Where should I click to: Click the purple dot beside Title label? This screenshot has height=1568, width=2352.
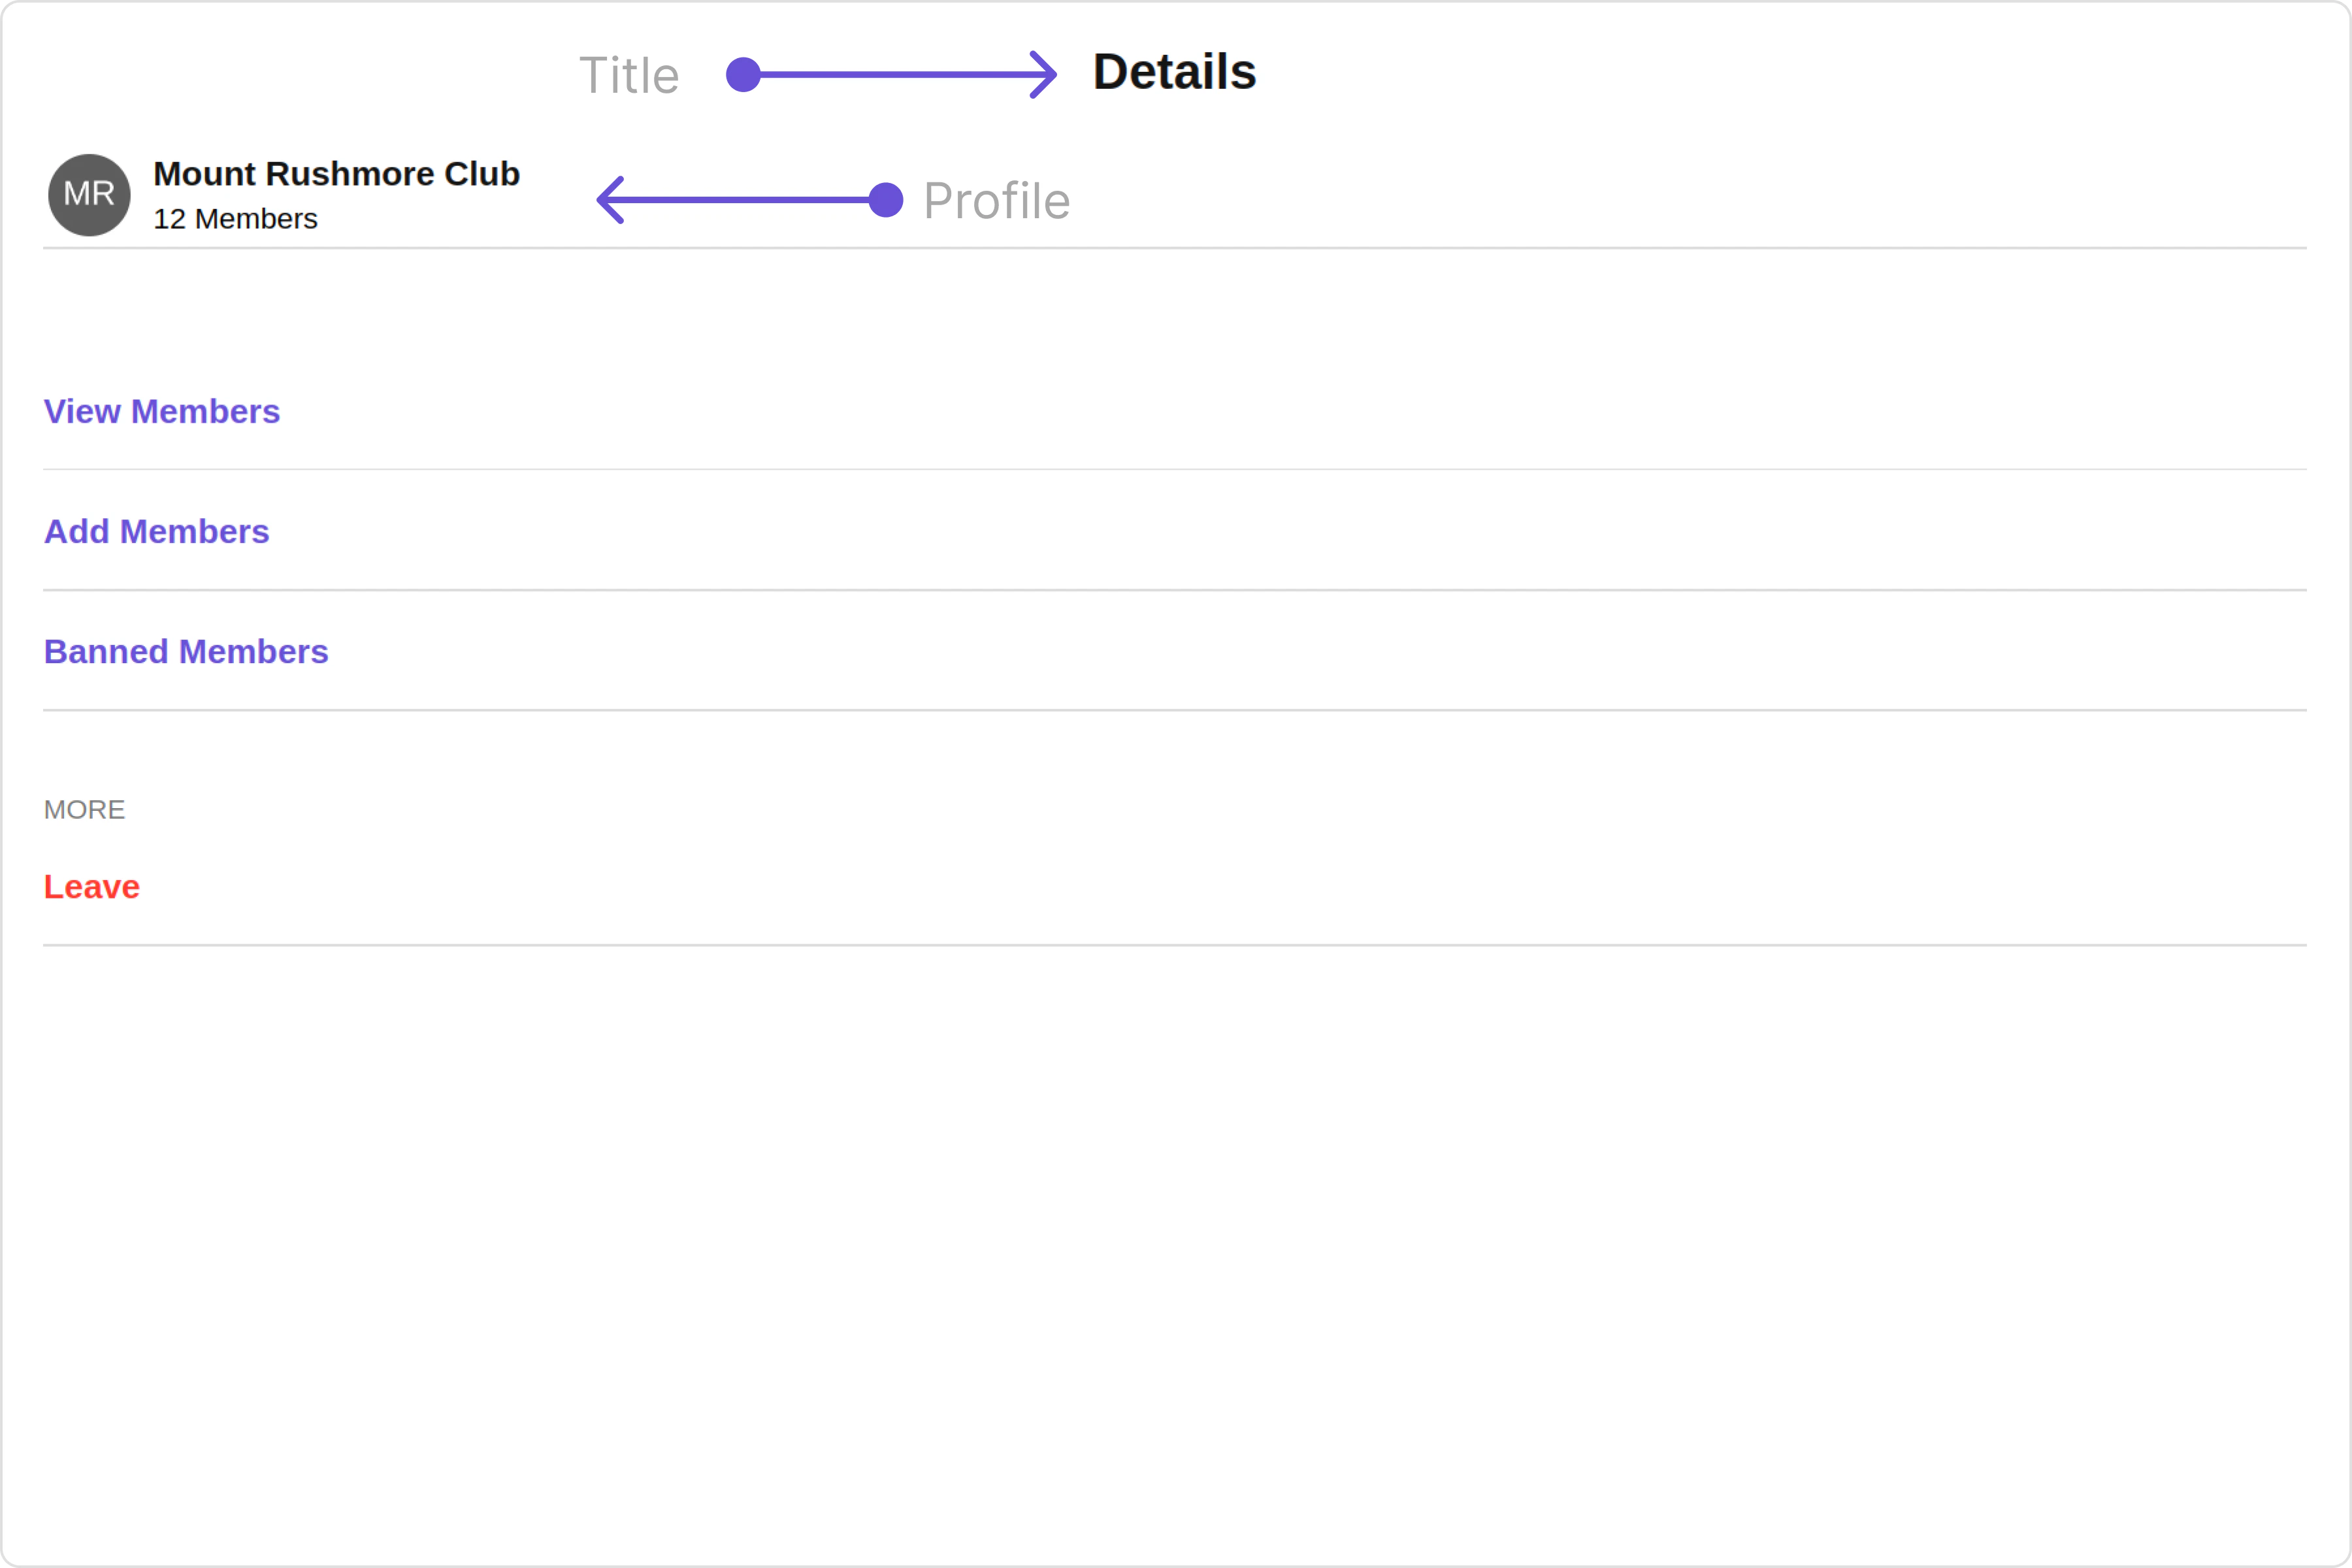click(x=743, y=75)
